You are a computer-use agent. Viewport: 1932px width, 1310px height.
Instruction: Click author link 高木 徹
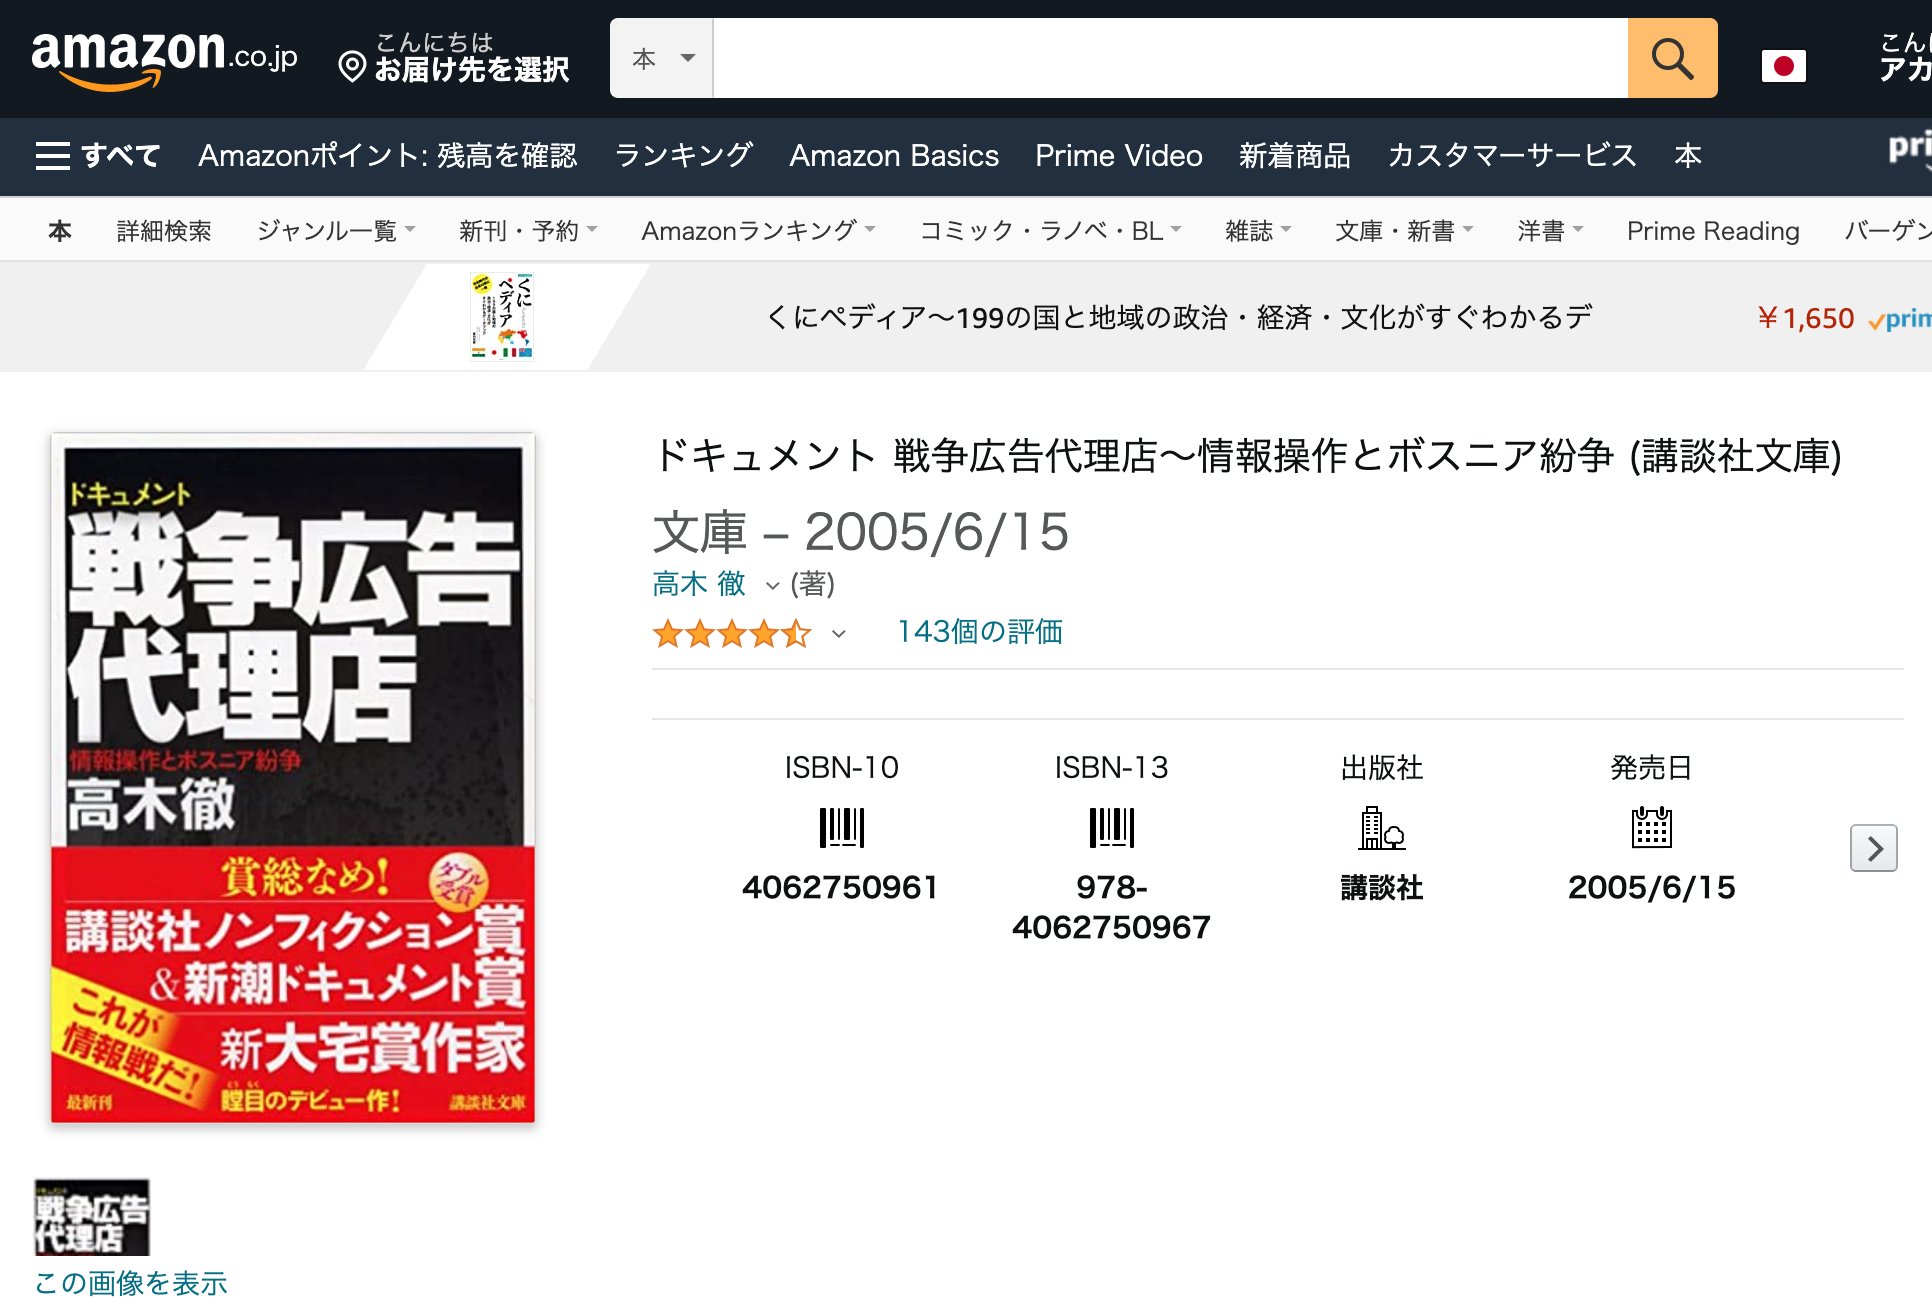pos(698,584)
